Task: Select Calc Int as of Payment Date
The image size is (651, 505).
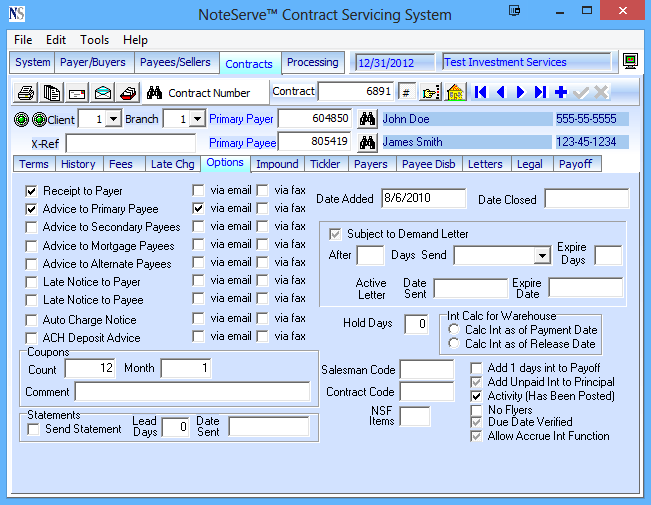Action: 455,330
